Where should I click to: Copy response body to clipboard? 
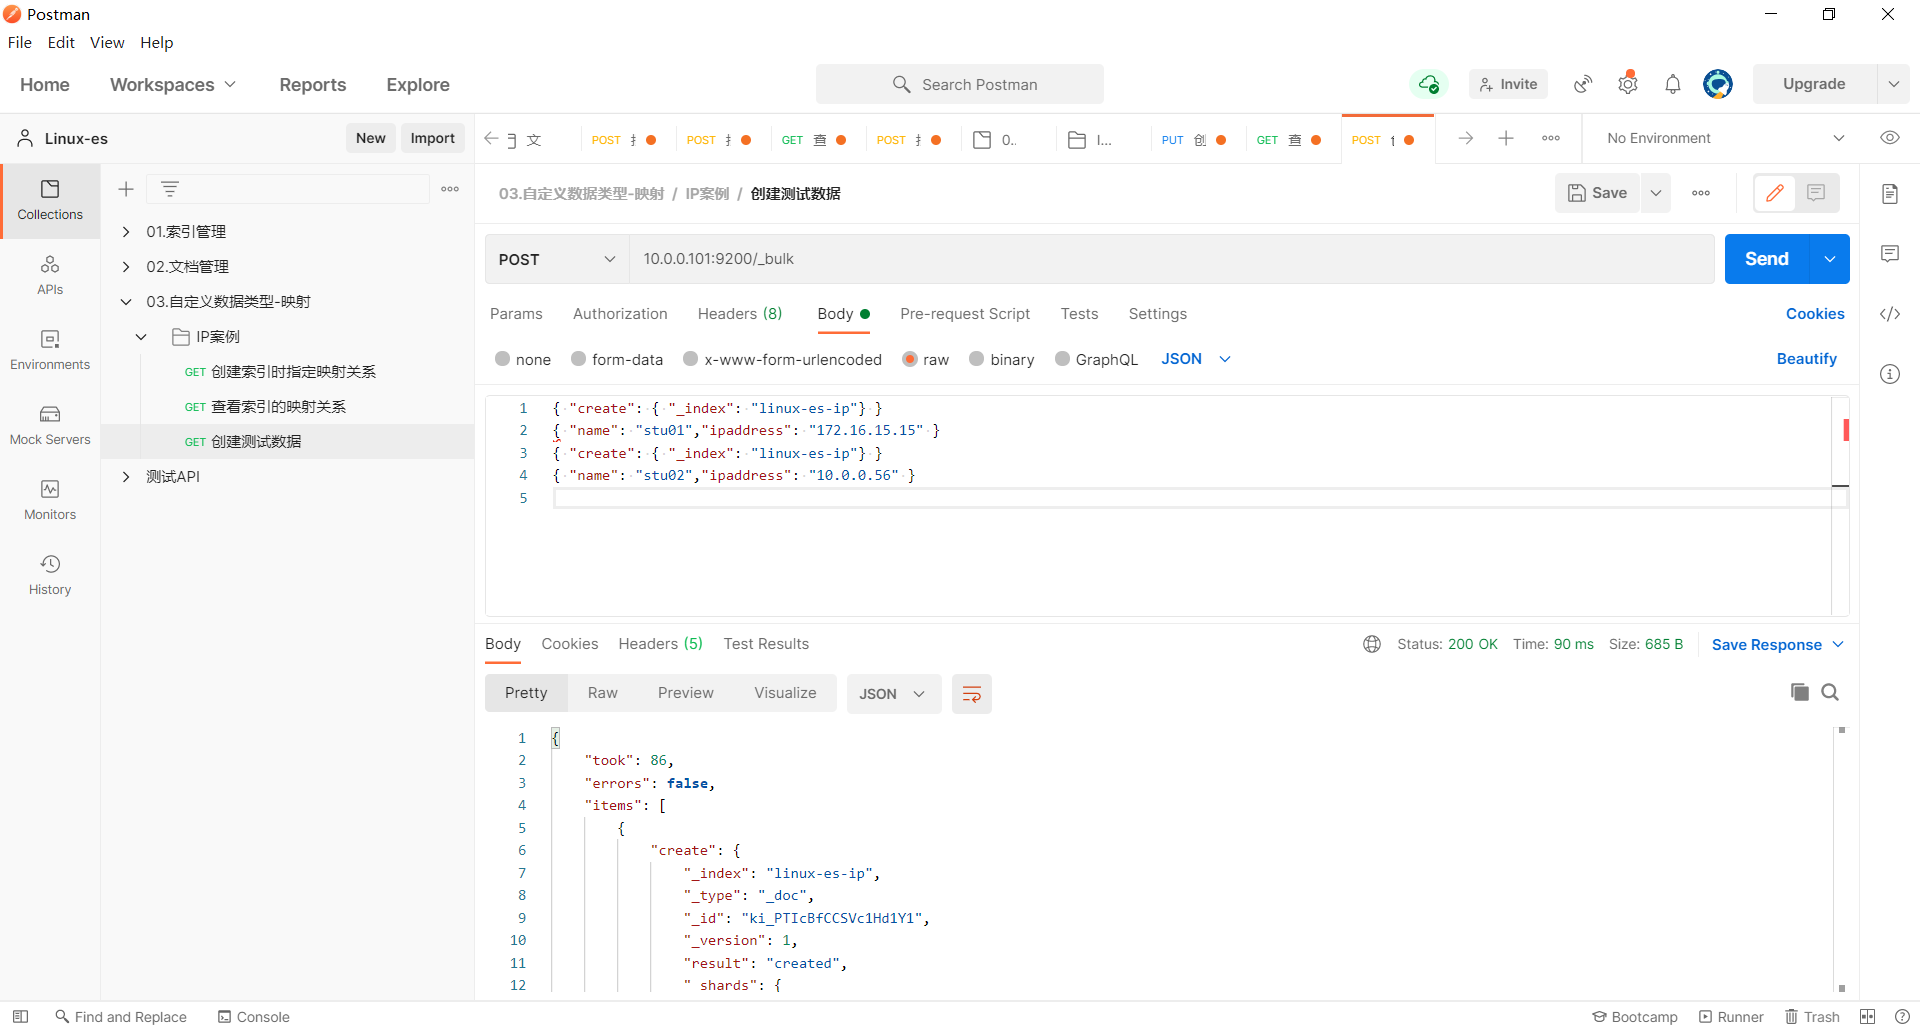(1799, 692)
